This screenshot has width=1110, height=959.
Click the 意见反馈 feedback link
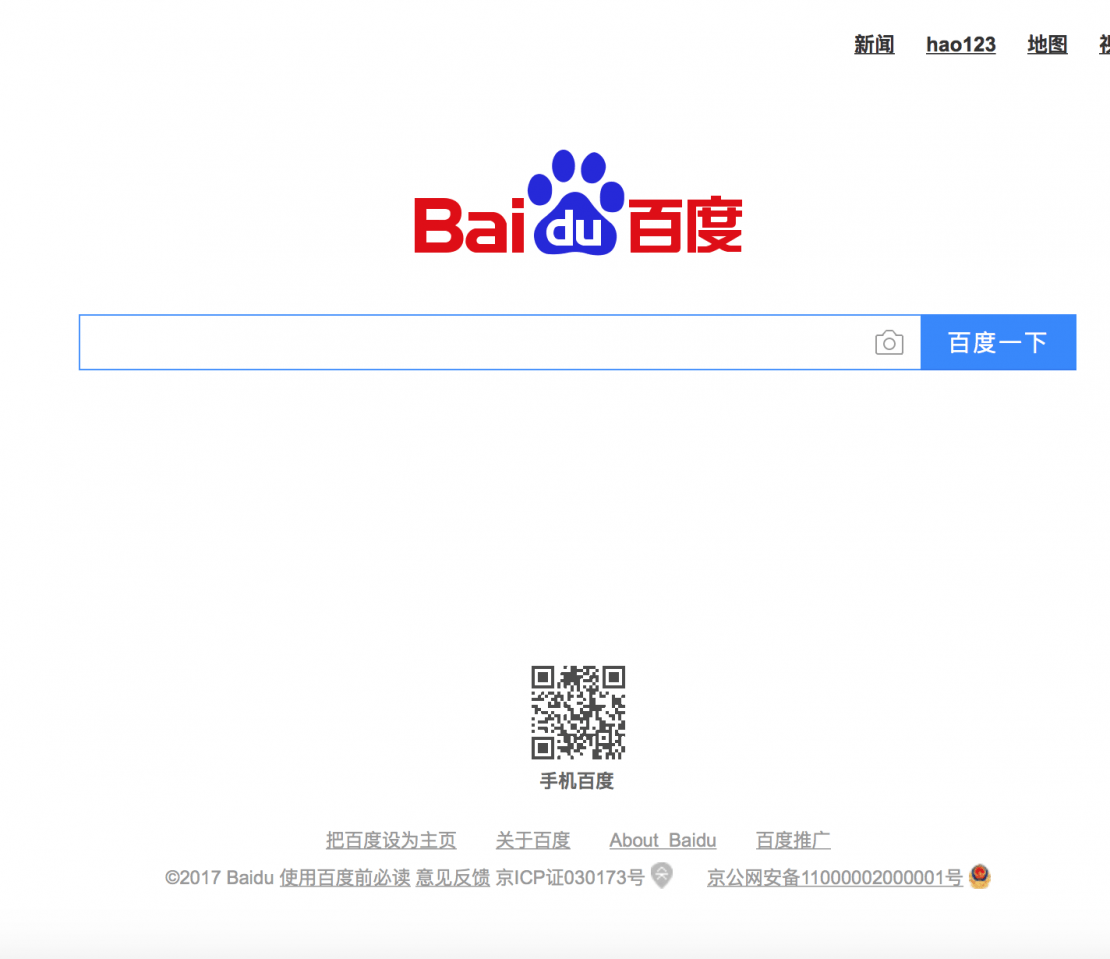point(452,878)
